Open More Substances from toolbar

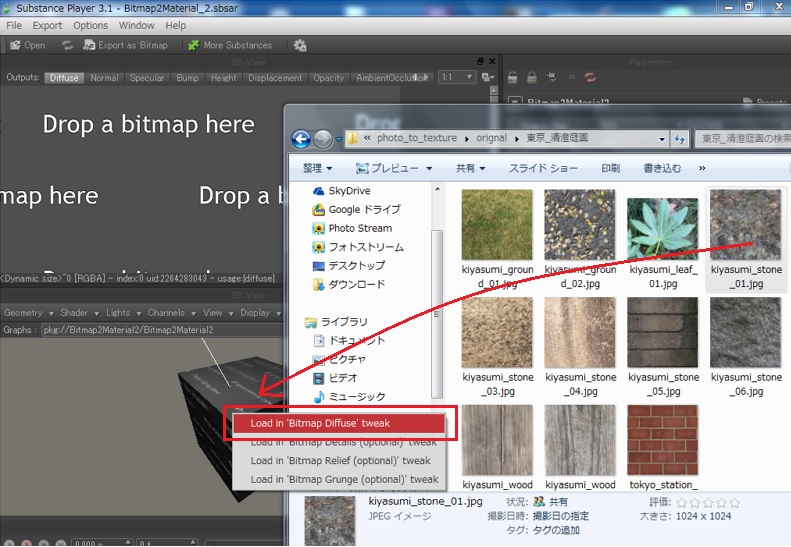pyautogui.click(x=230, y=45)
